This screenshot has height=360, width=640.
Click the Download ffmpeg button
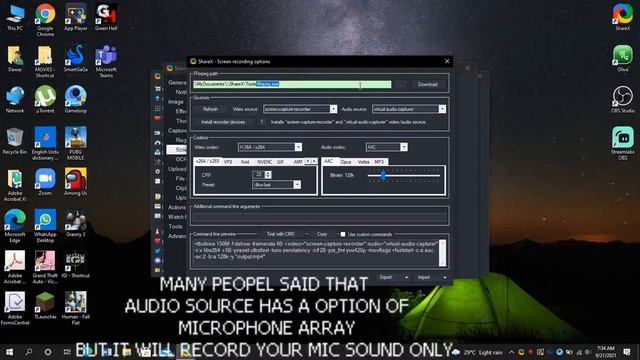point(428,84)
